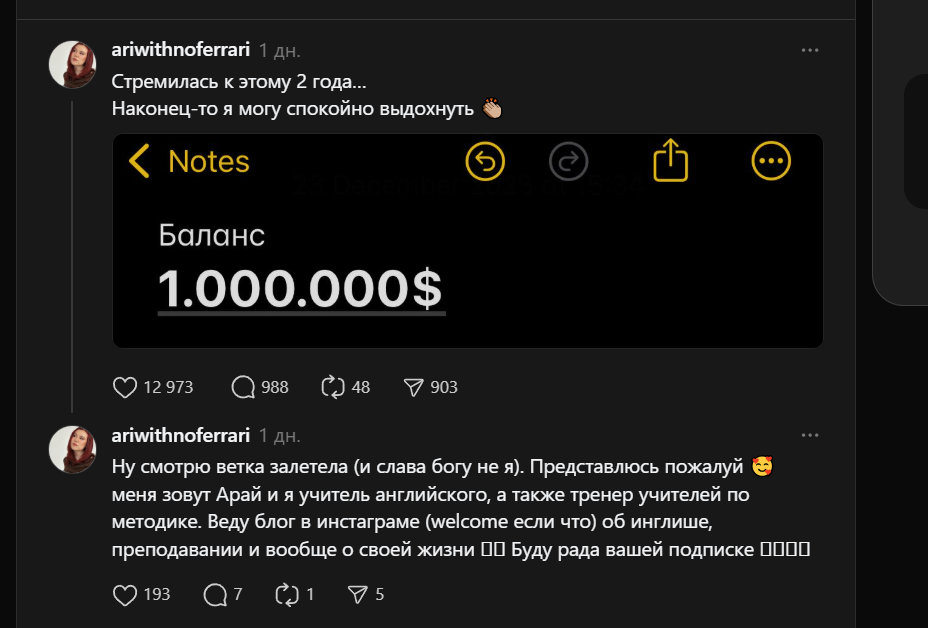Screen dimensions: 928x628
Task: Reply to the post with 7 comments
Action: pos(215,595)
